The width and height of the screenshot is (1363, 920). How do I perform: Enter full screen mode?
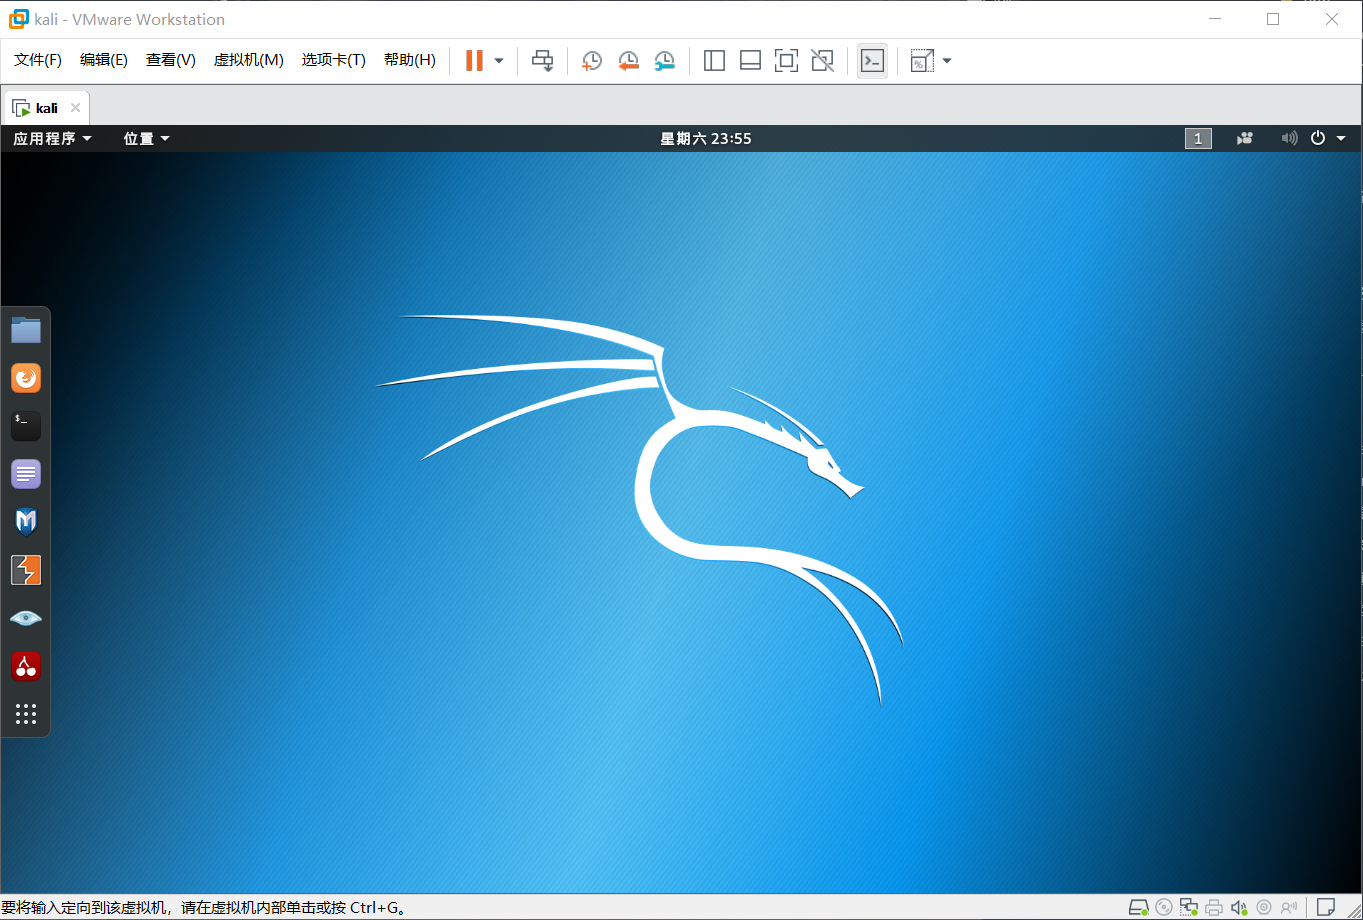coord(786,61)
